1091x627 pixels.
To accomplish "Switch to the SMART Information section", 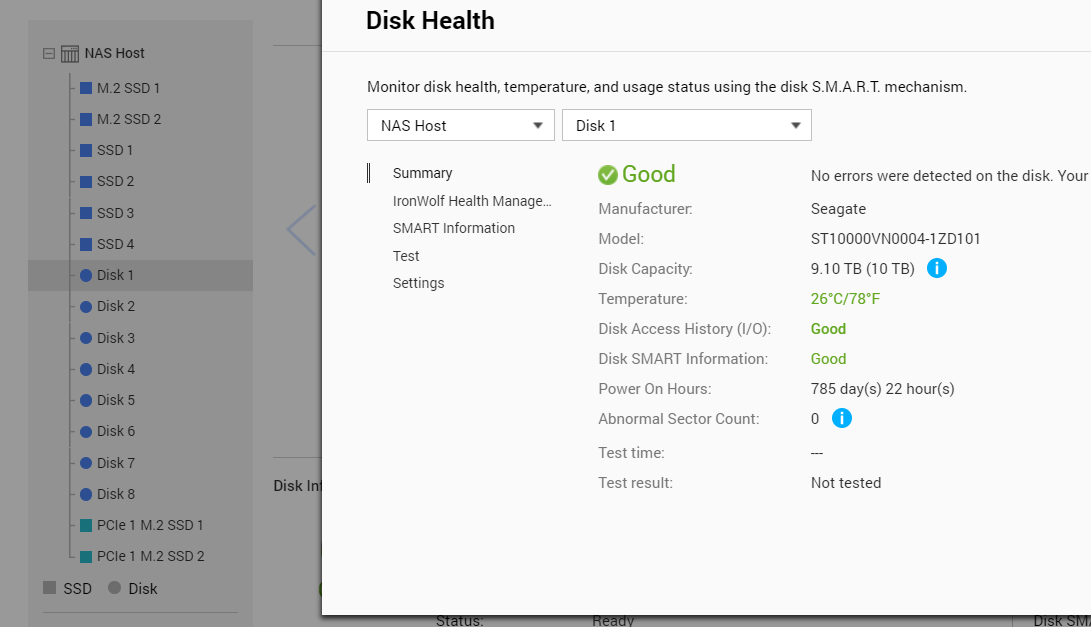I will (454, 228).
